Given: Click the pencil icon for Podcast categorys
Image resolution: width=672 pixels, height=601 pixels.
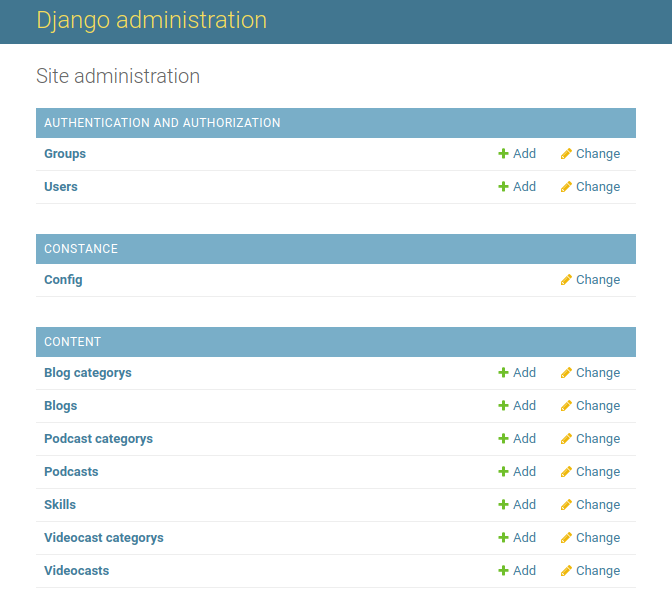Looking at the screenshot, I should coord(566,439).
